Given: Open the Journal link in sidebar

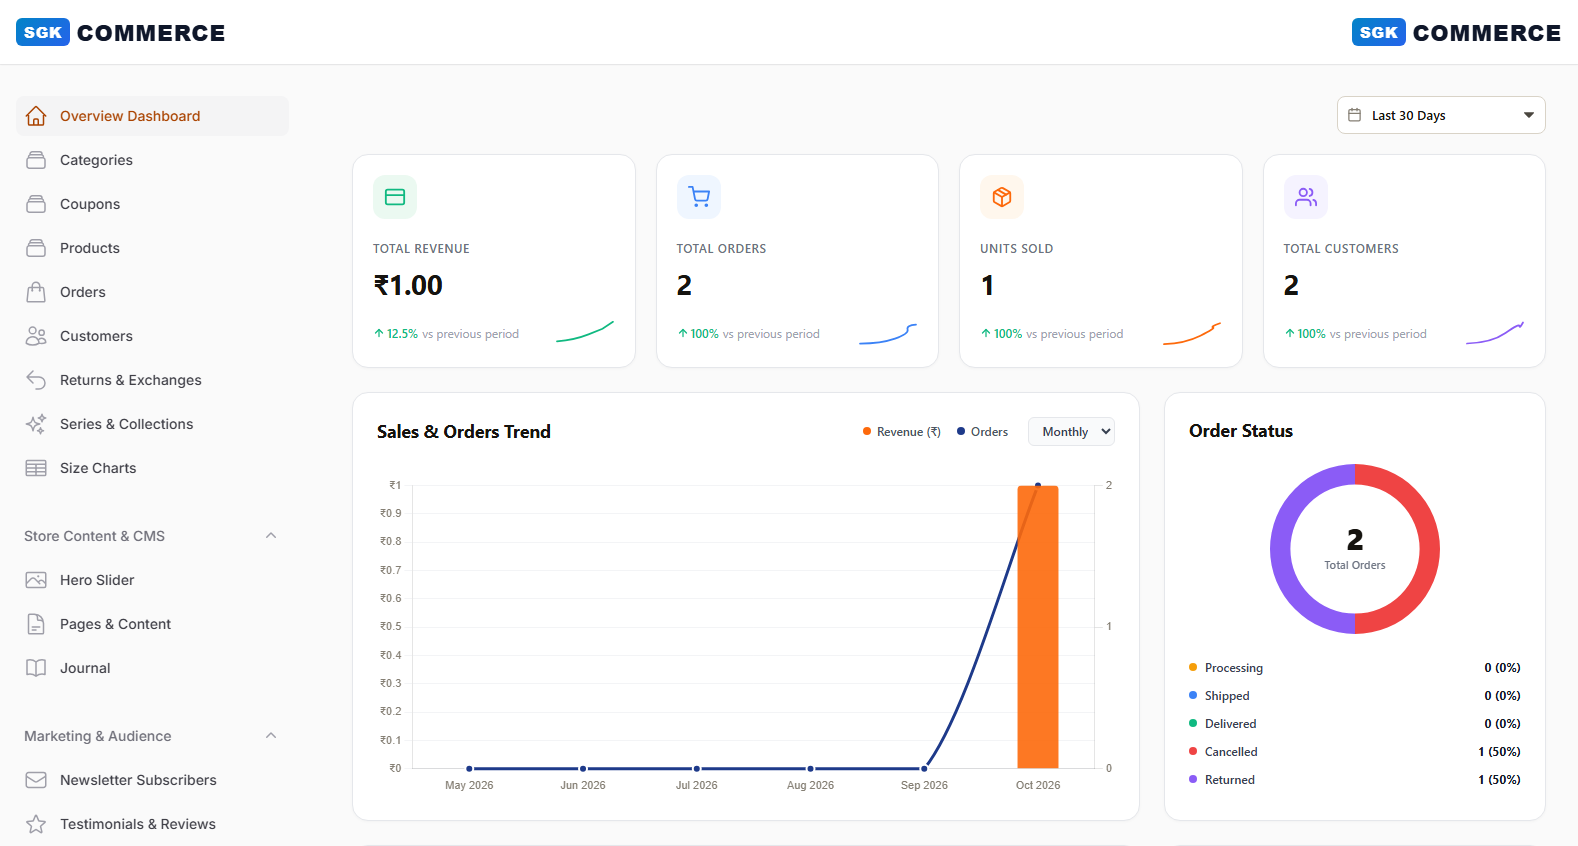Looking at the screenshot, I should click(x=152, y=668).
